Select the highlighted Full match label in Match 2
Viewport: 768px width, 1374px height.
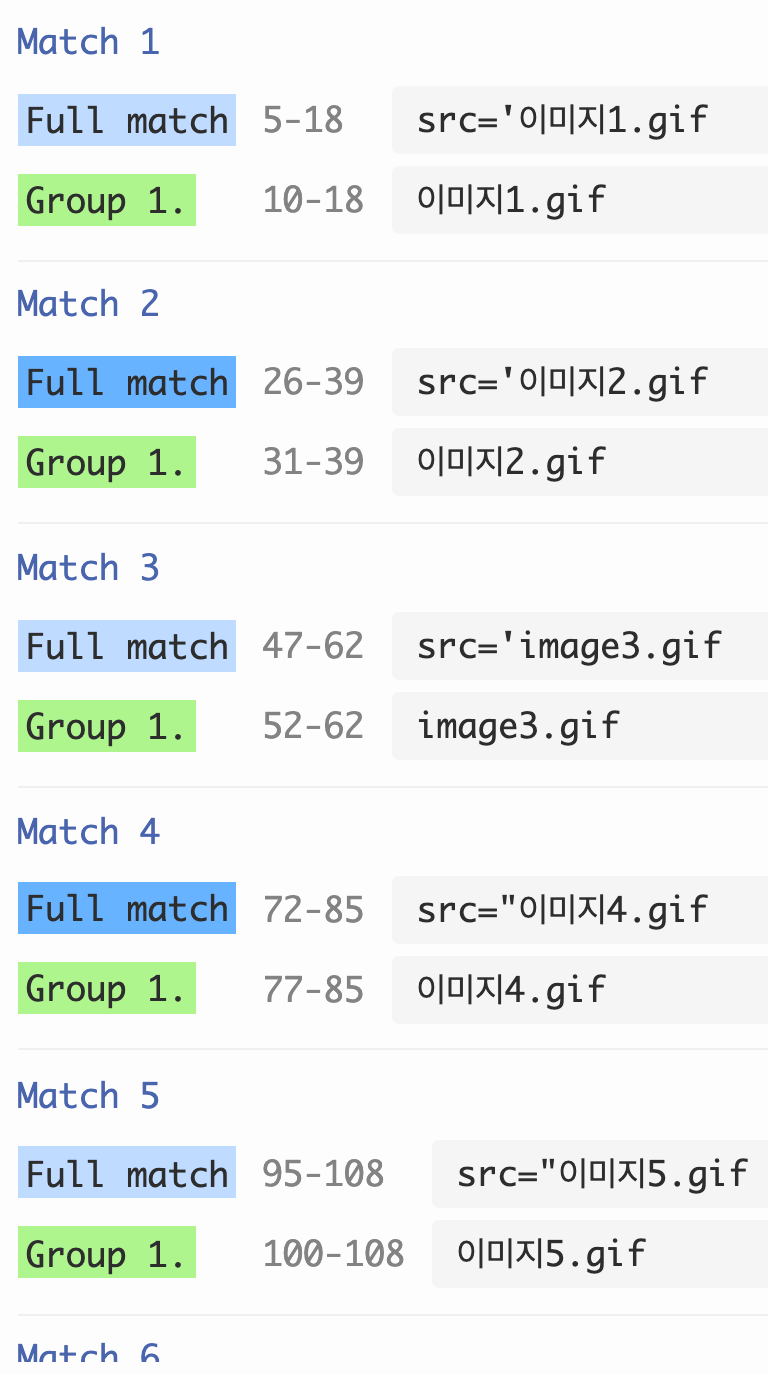tap(127, 382)
